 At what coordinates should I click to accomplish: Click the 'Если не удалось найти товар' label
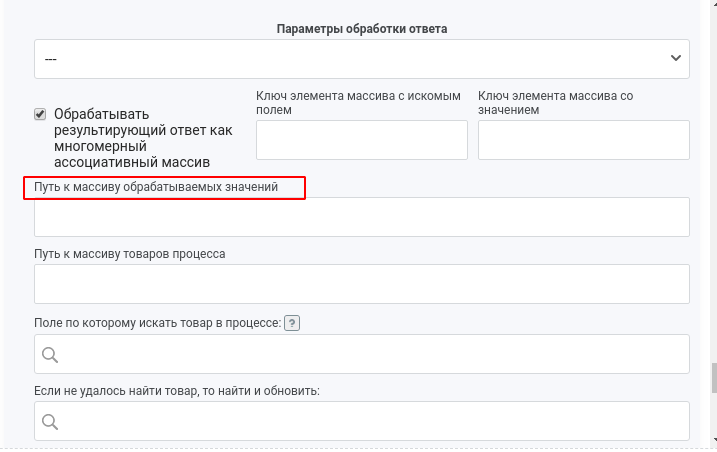pos(177,391)
